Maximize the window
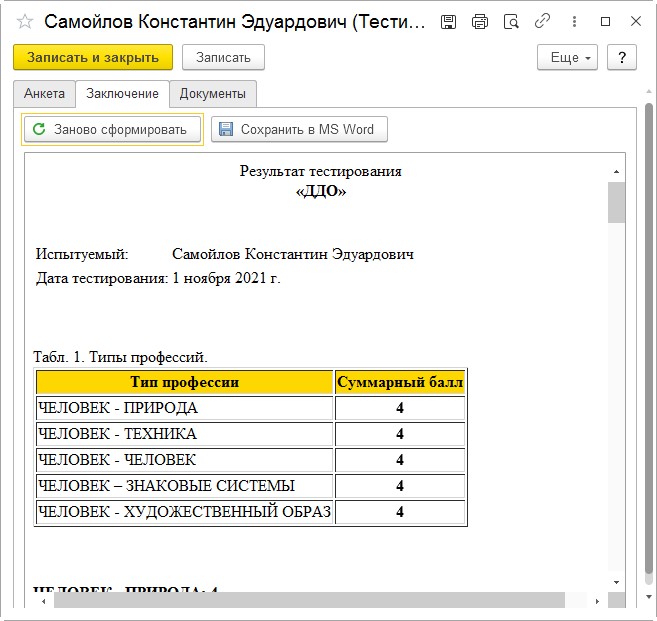This screenshot has height=621, width=657. click(605, 22)
